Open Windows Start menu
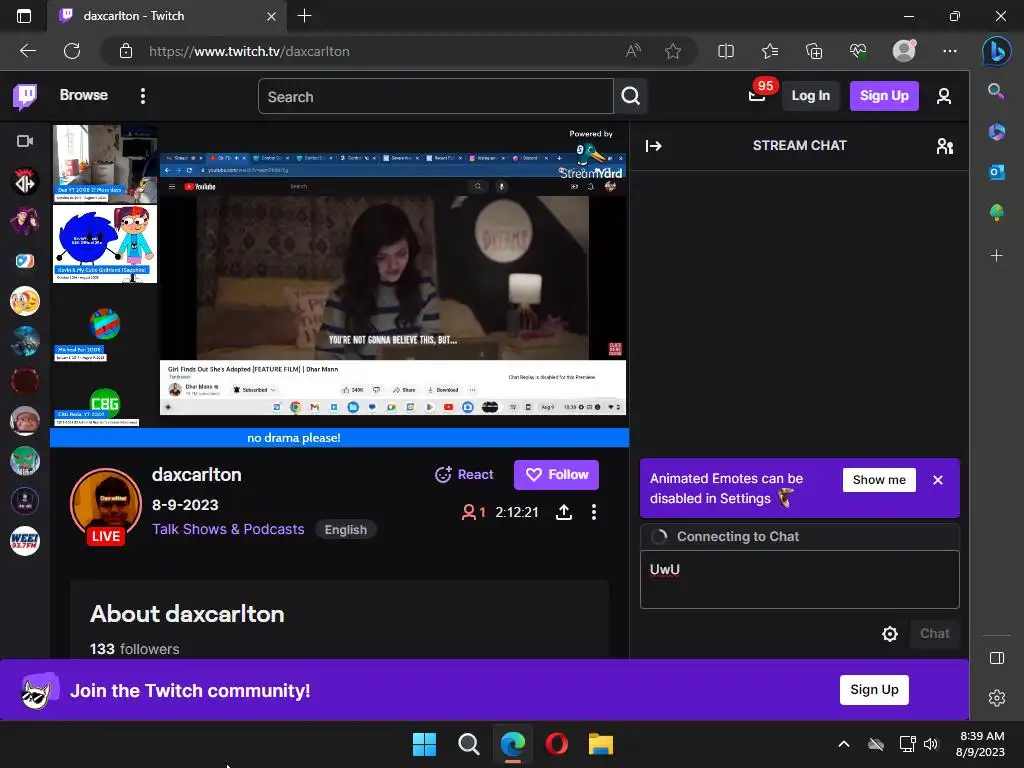 424,744
